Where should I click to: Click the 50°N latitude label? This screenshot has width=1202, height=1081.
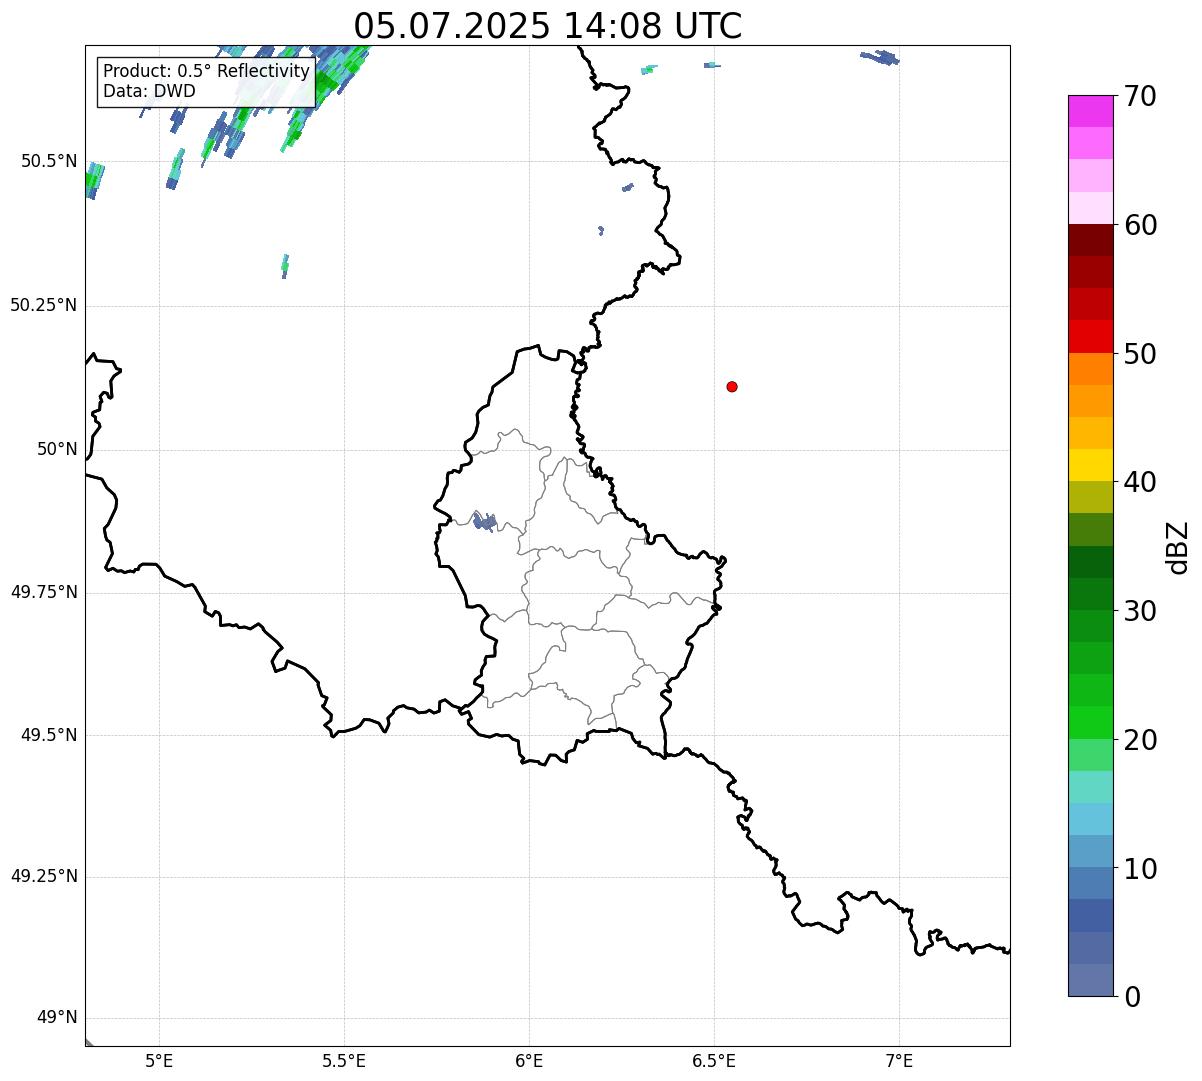coord(57,449)
